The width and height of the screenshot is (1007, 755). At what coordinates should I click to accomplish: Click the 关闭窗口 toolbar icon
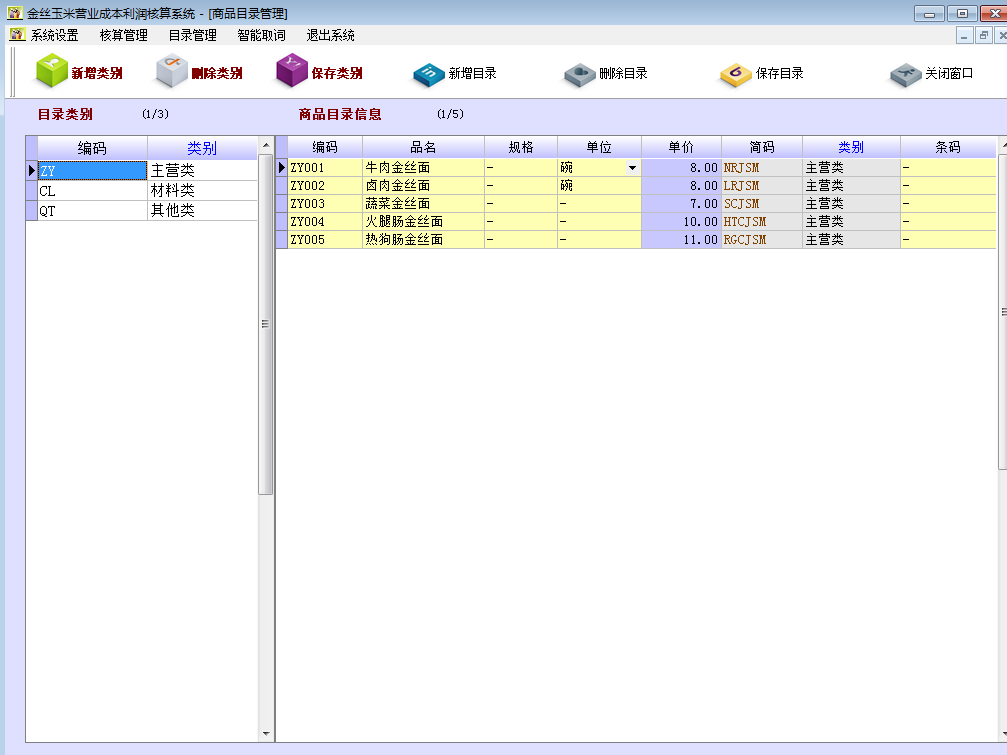point(905,74)
